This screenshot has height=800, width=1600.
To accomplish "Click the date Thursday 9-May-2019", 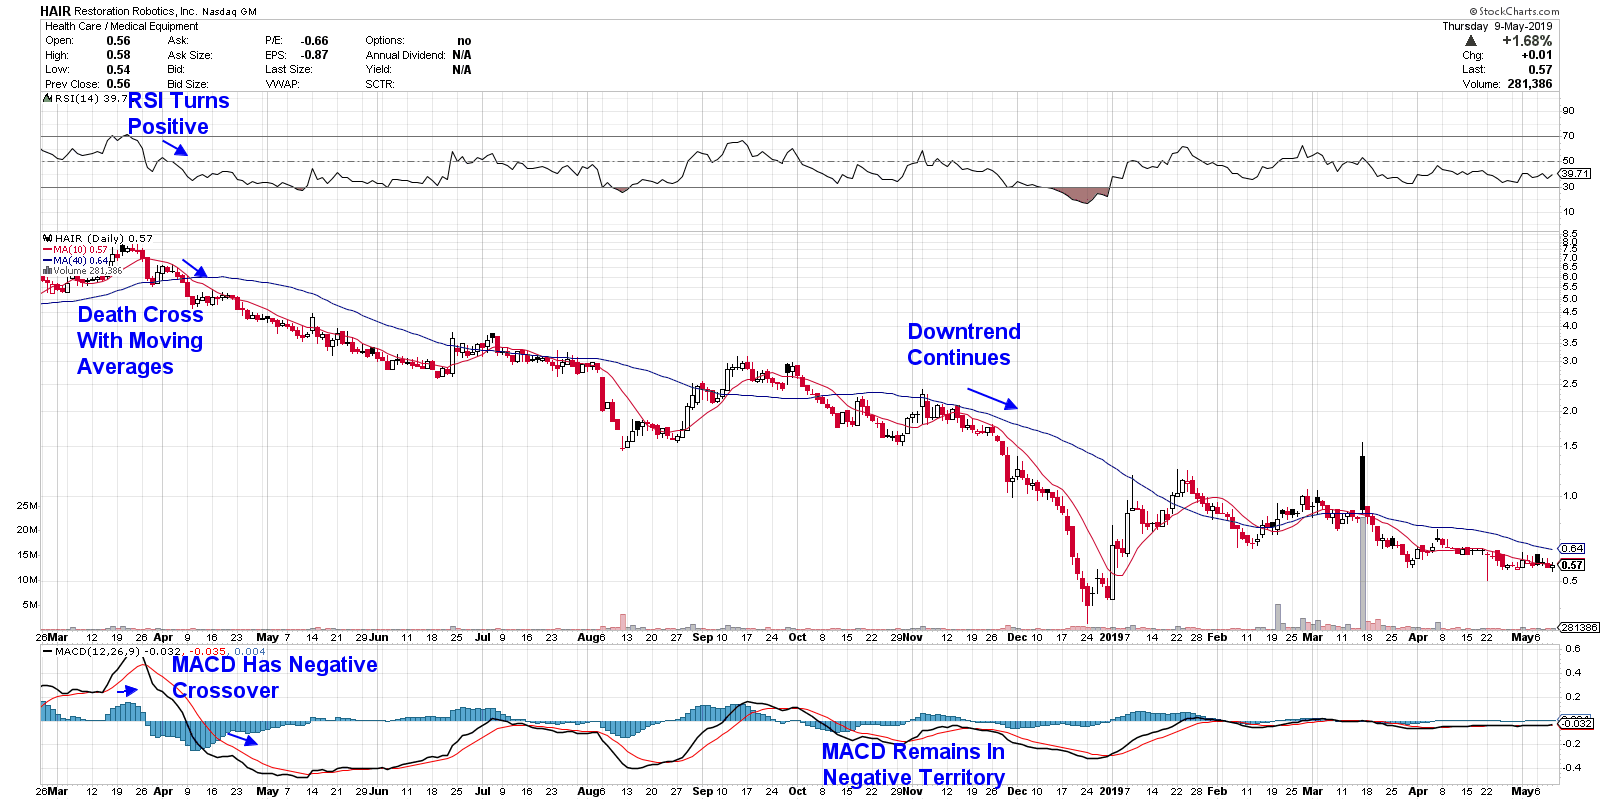I will point(1497,26).
